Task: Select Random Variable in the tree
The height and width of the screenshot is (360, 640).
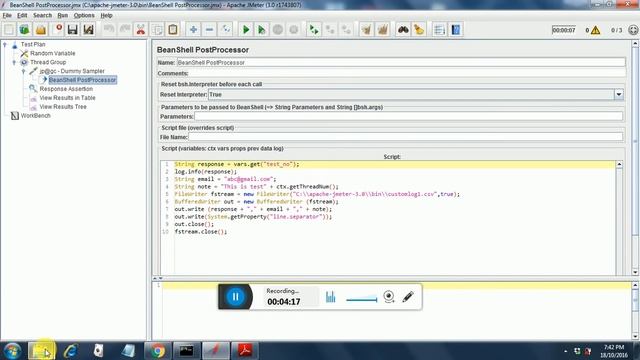Action: point(53,53)
